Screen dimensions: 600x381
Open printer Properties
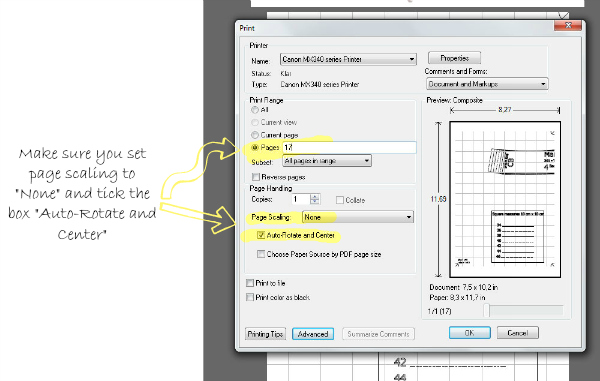(x=454, y=59)
